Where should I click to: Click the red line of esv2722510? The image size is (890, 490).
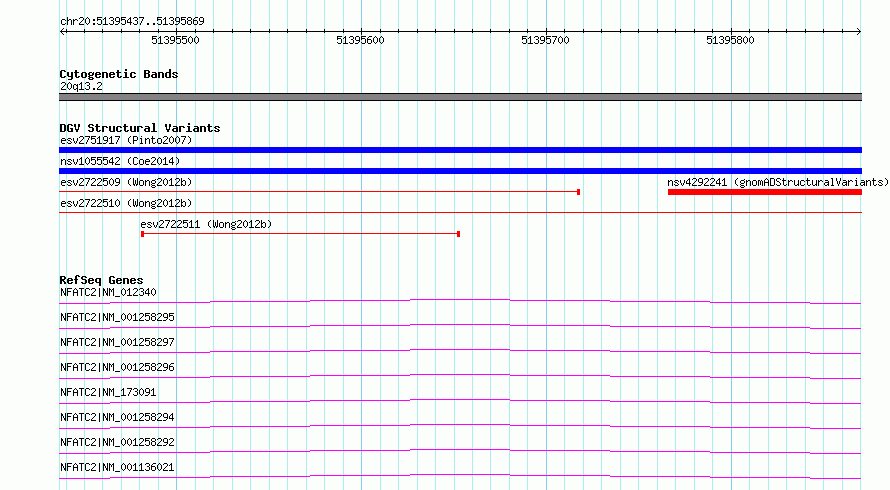(460, 212)
